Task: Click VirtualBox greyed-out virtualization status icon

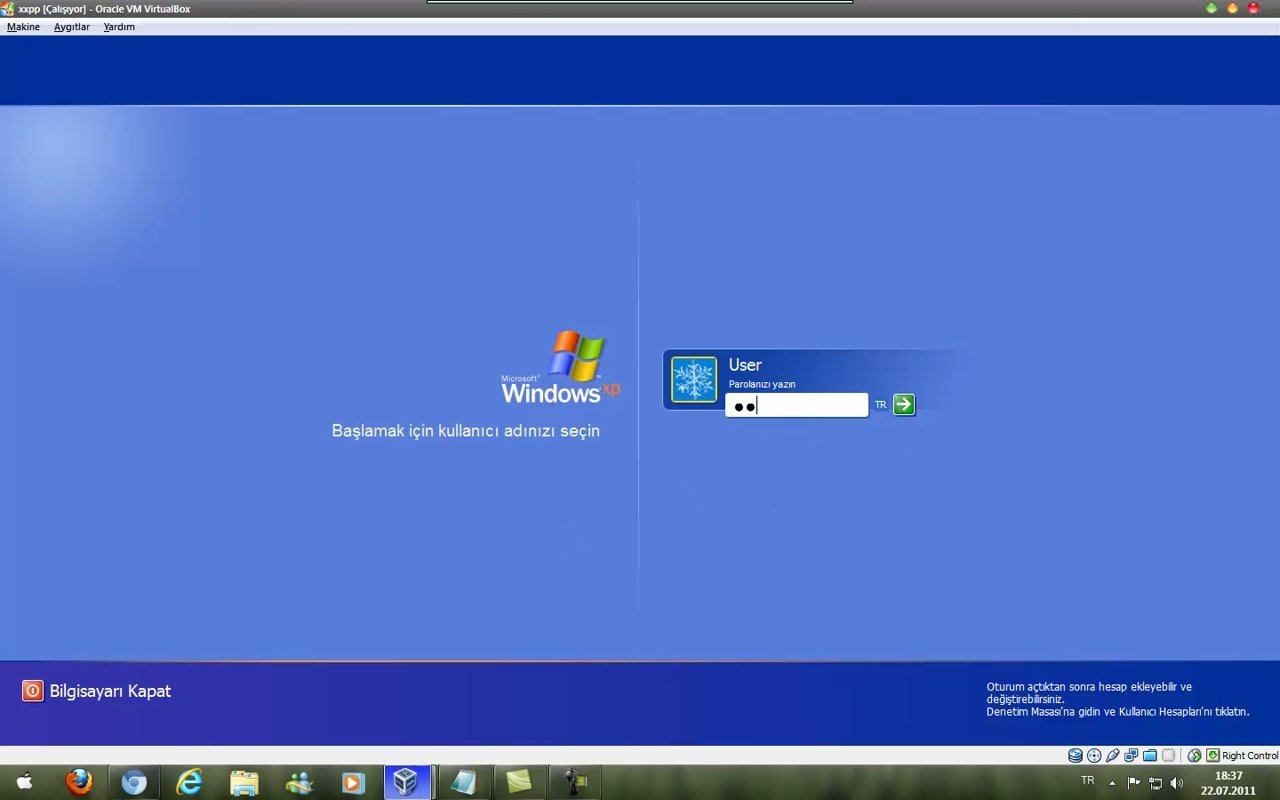Action: click(1168, 755)
